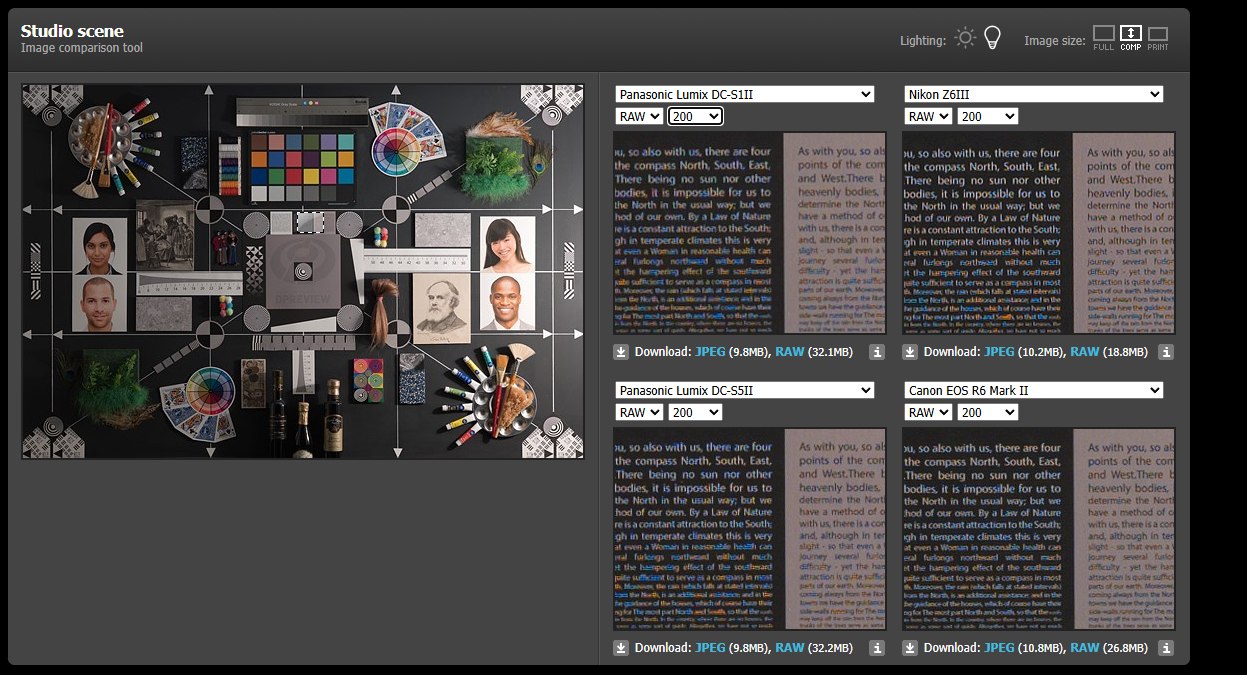The image size is (1247, 675).
Task: Download 32.2MB RAW for Lumix DC-S5II
Action: [x=790, y=648]
